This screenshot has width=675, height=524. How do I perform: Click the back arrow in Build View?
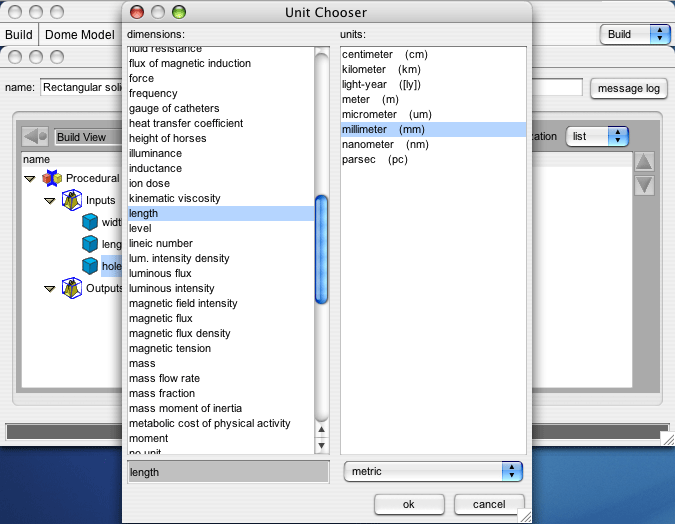tap(35, 137)
